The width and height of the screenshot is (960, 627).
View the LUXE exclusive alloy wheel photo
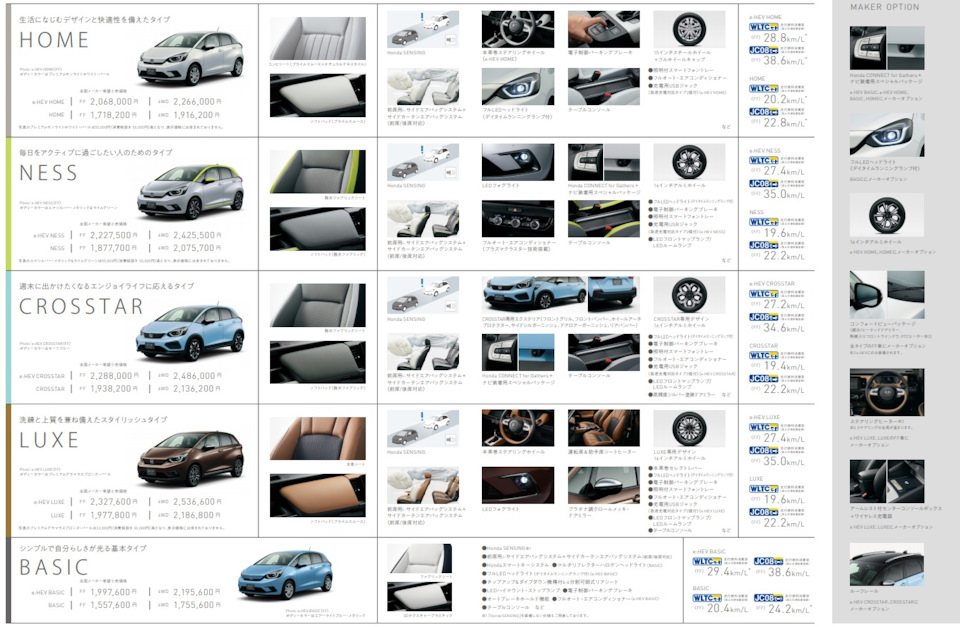coord(689,428)
